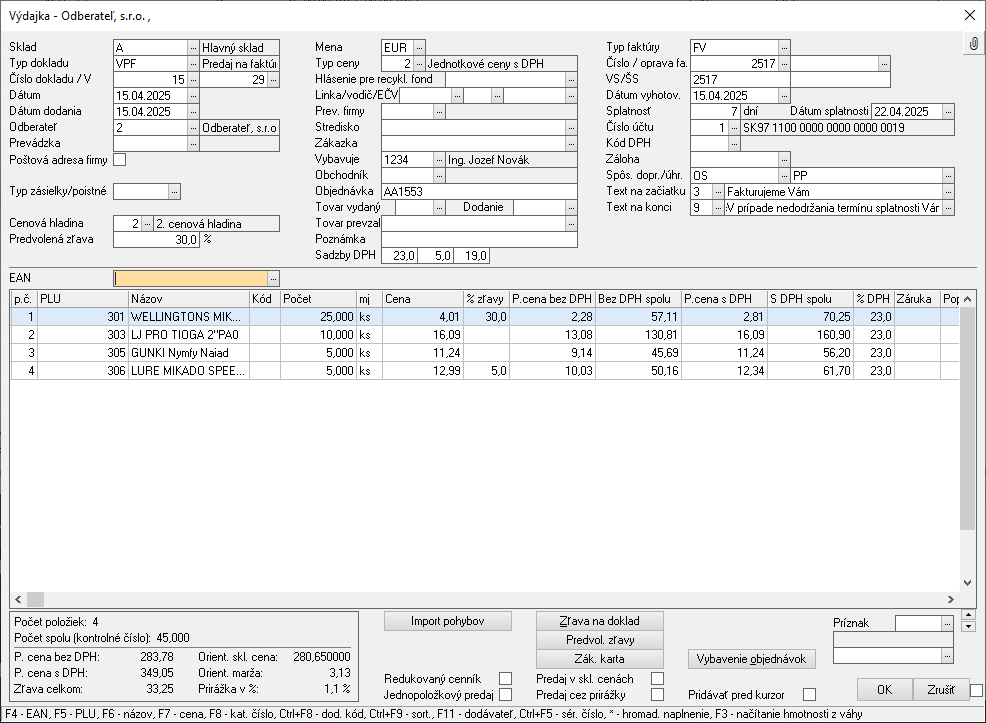The height and width of the screenshot is (723, 986).
Task: Open the Cenová hladina lookup button
Action: [147, 224]
